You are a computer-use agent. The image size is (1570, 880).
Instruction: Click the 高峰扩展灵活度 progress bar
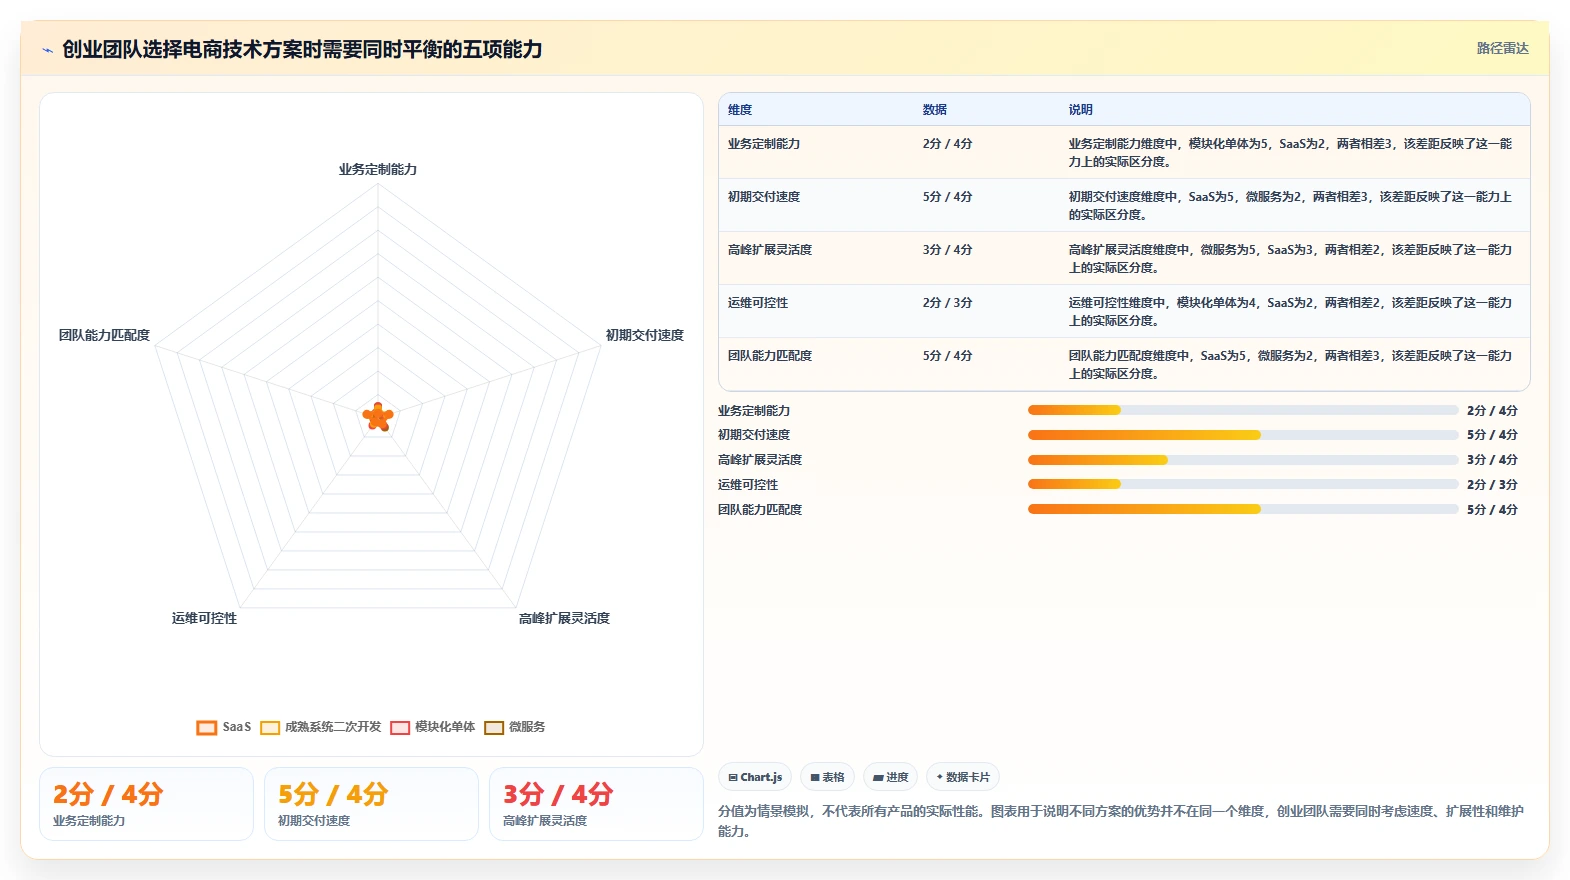(1243, 460)
